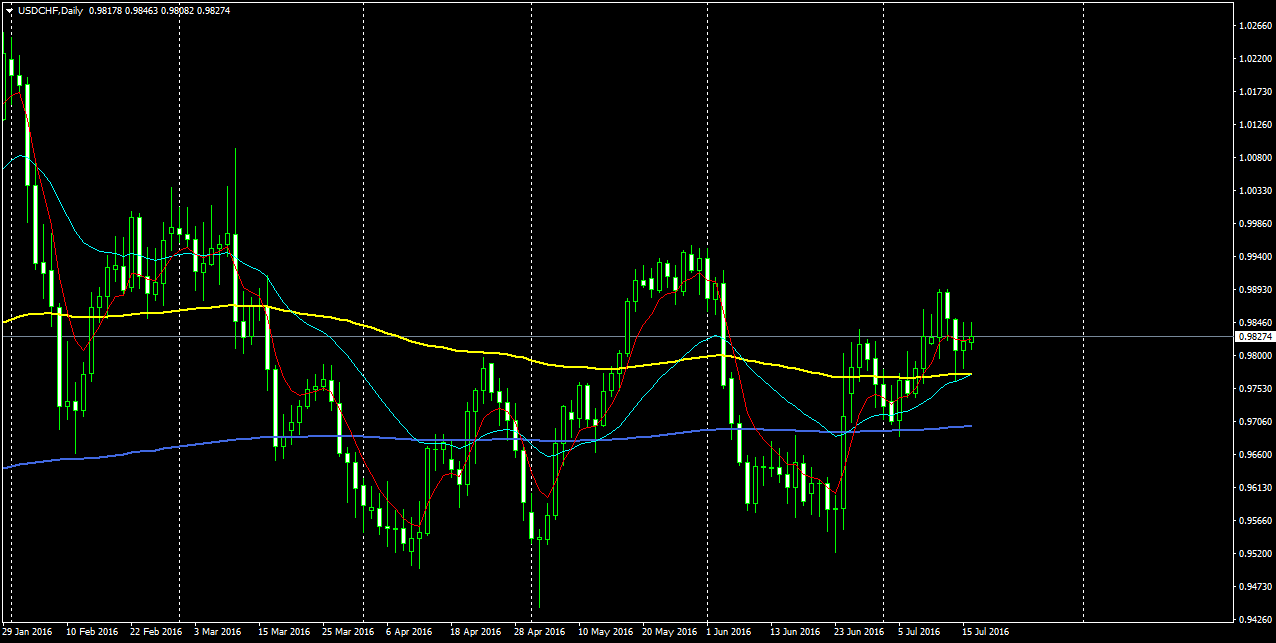Screen dimensions: 1276x643
Task: Click the 10 May 2016 date label
Action: [606, 632]
